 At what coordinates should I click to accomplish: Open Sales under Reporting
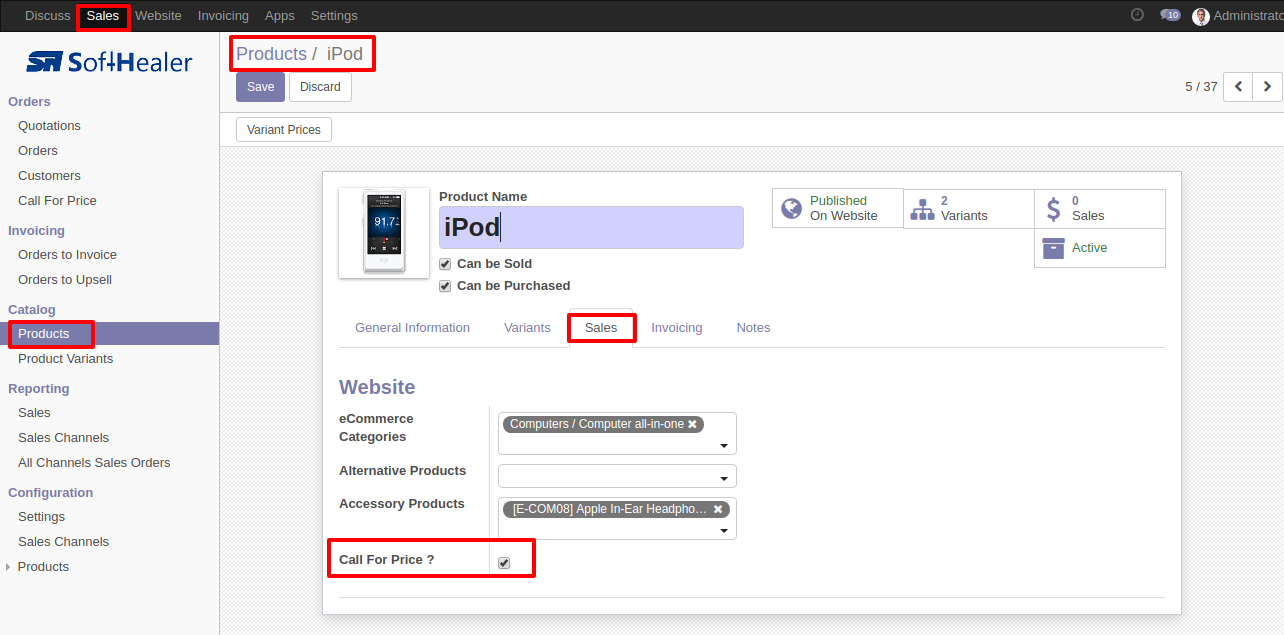pyautogui.click(x=34, y=413)
